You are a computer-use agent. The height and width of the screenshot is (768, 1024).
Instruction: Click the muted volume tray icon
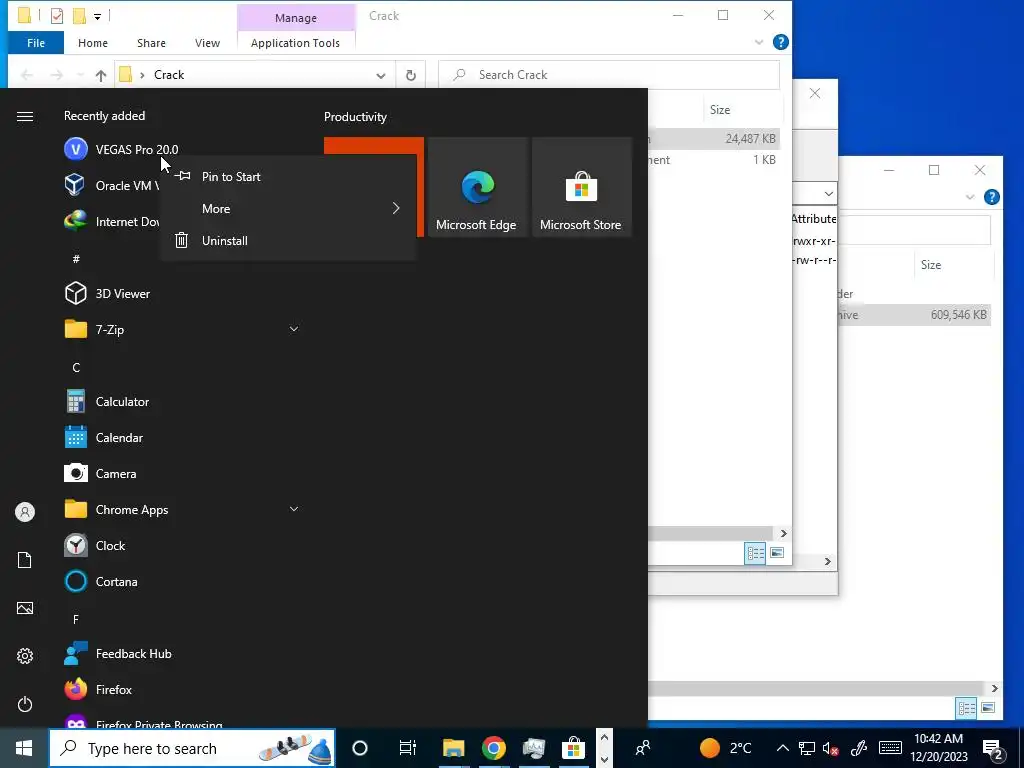click(x=831, y=749)
